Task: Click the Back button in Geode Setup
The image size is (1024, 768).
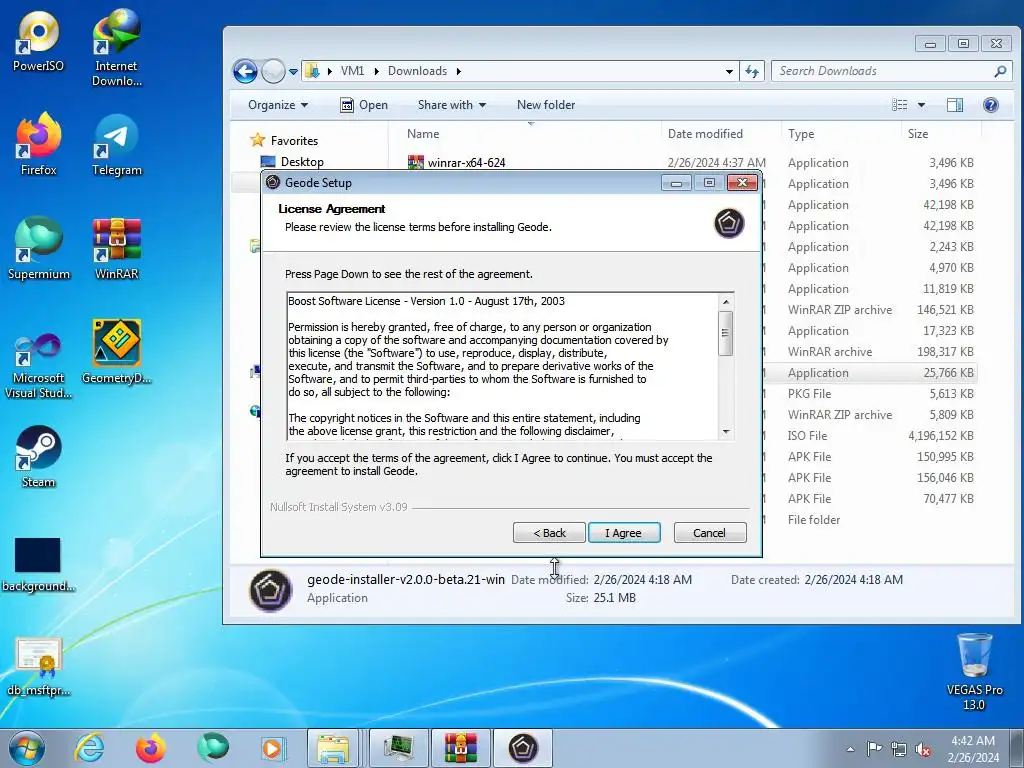Action: coord(549,533)
